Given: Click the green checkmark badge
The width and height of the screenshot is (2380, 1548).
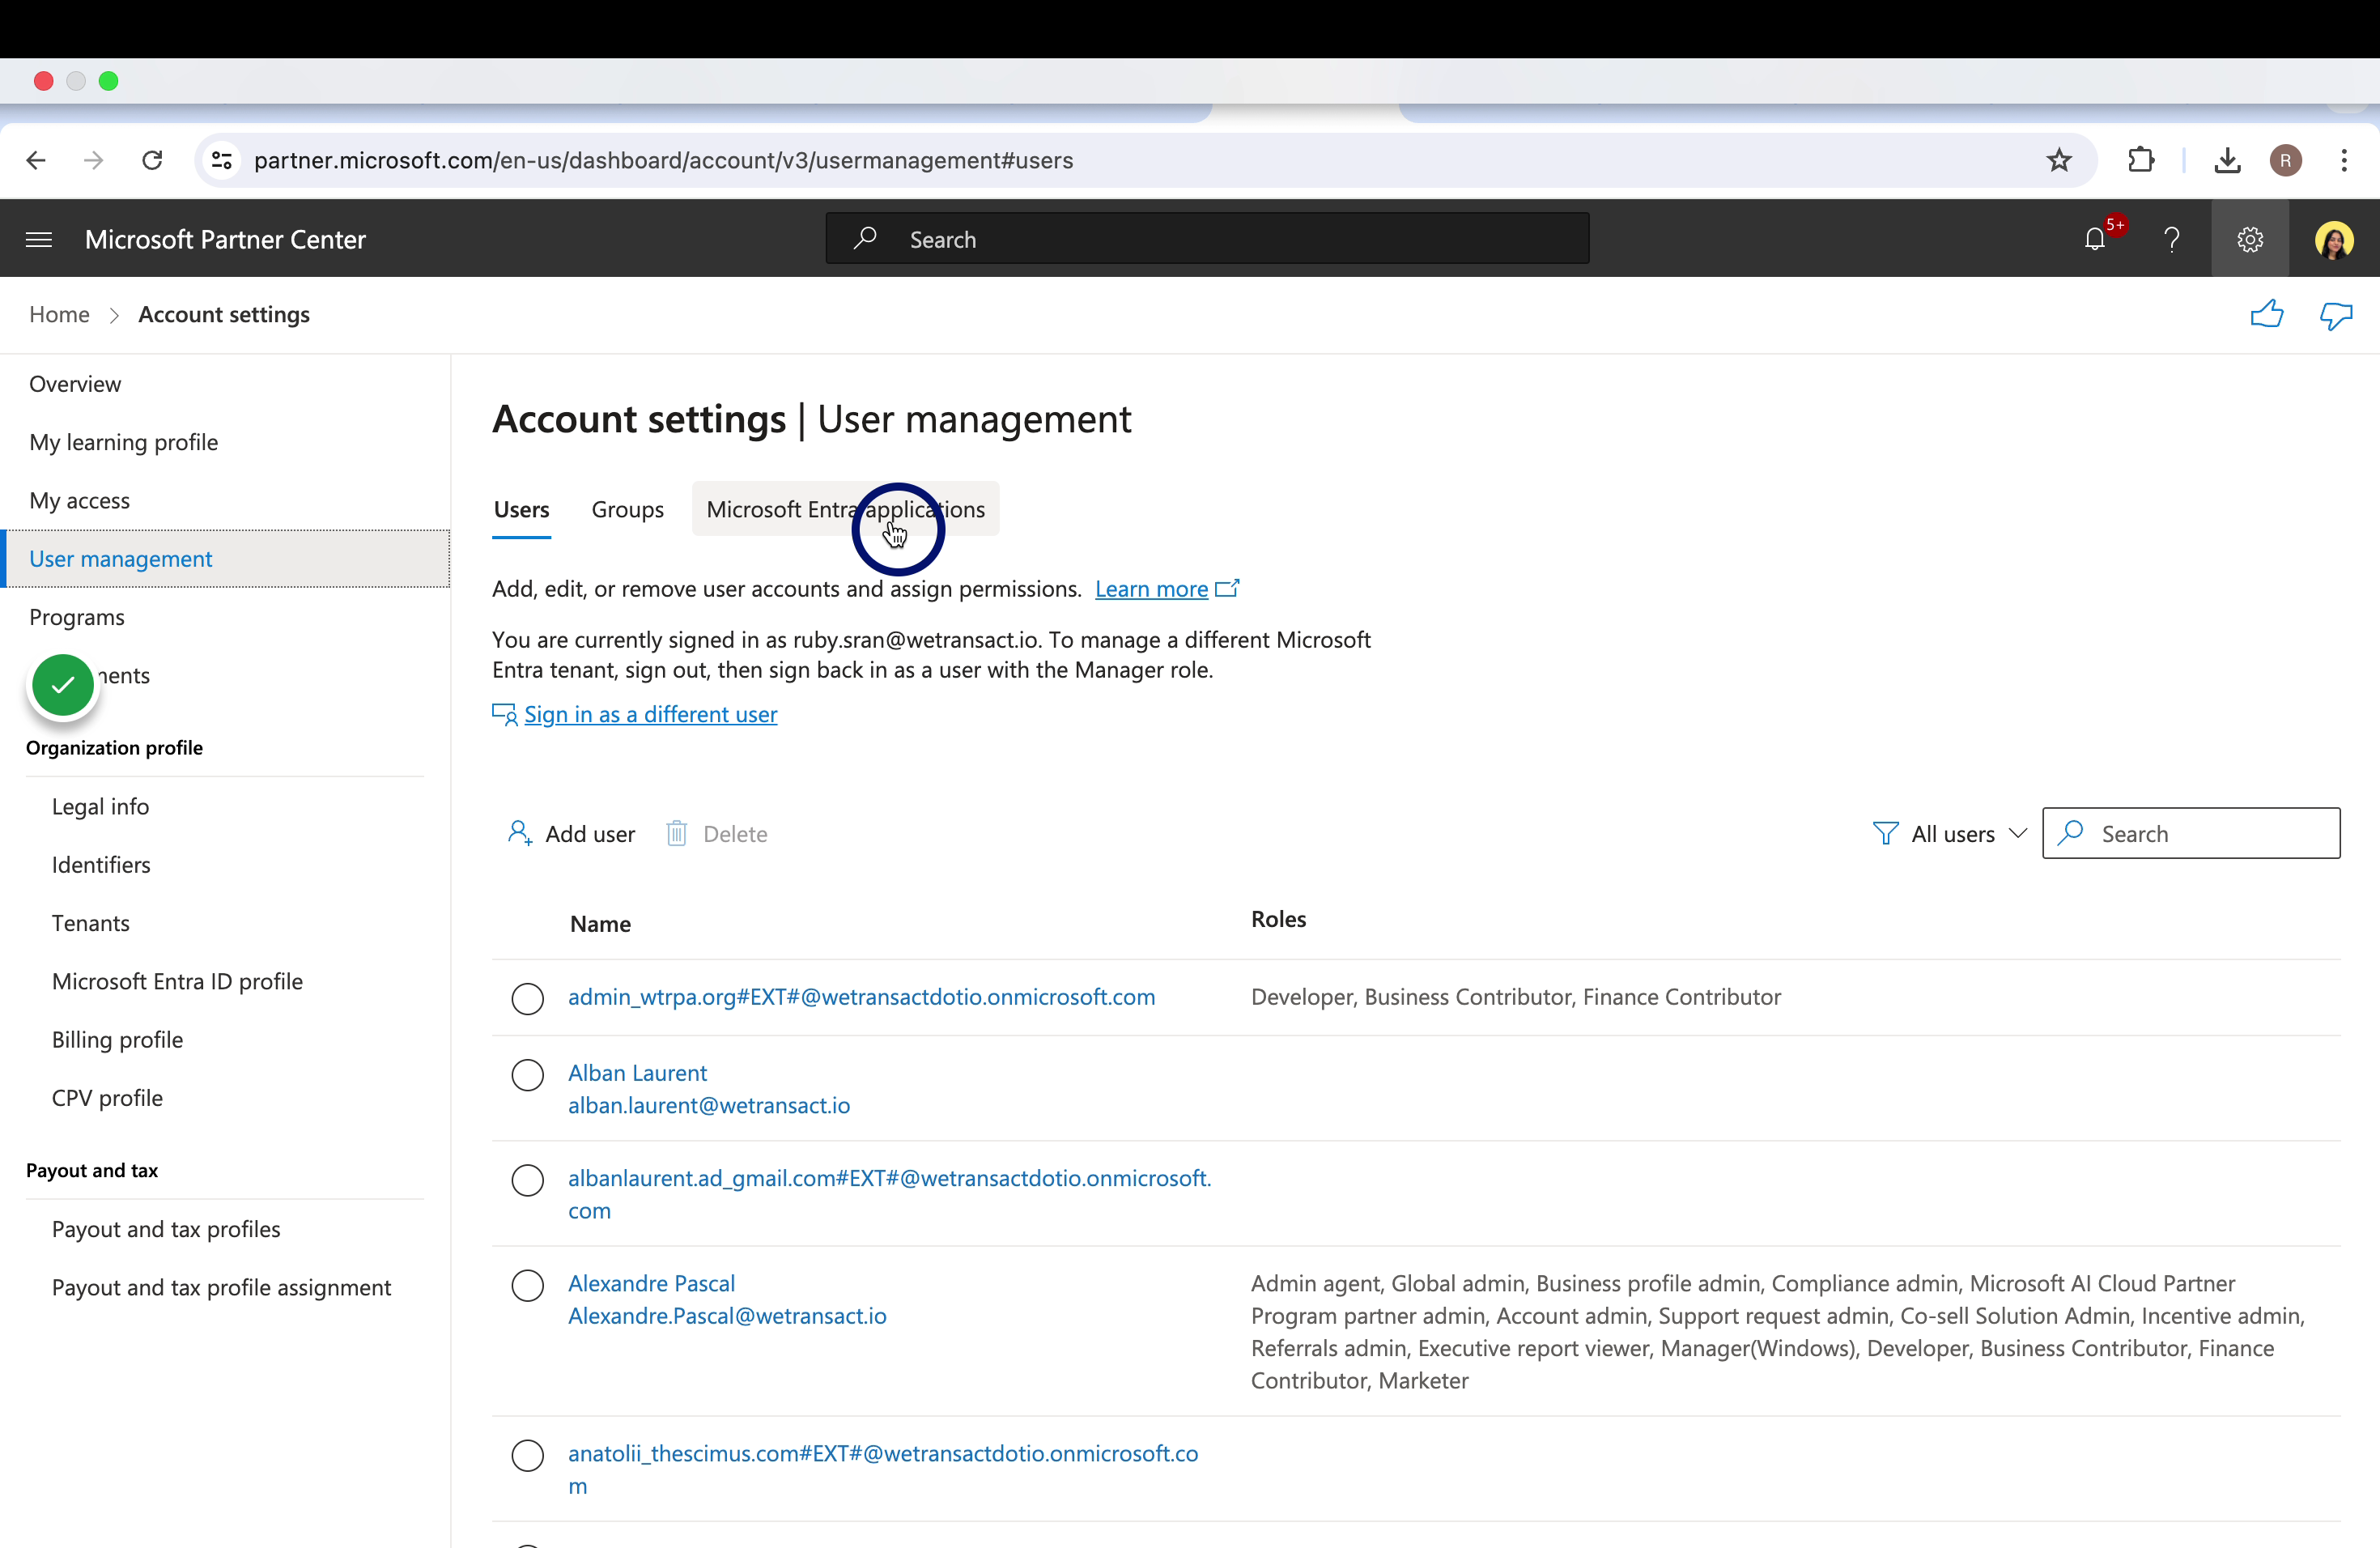Looking at the screenshot, I should [63, 685].
